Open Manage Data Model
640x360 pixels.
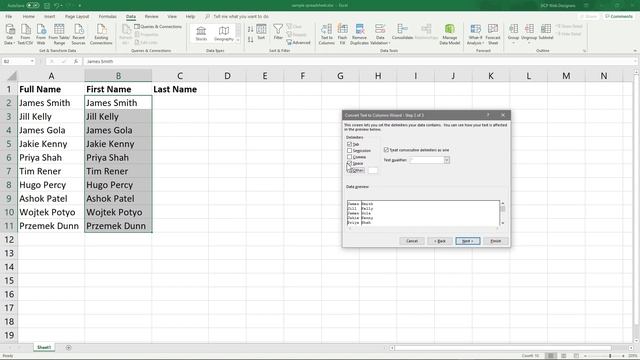tap(450, 34)
